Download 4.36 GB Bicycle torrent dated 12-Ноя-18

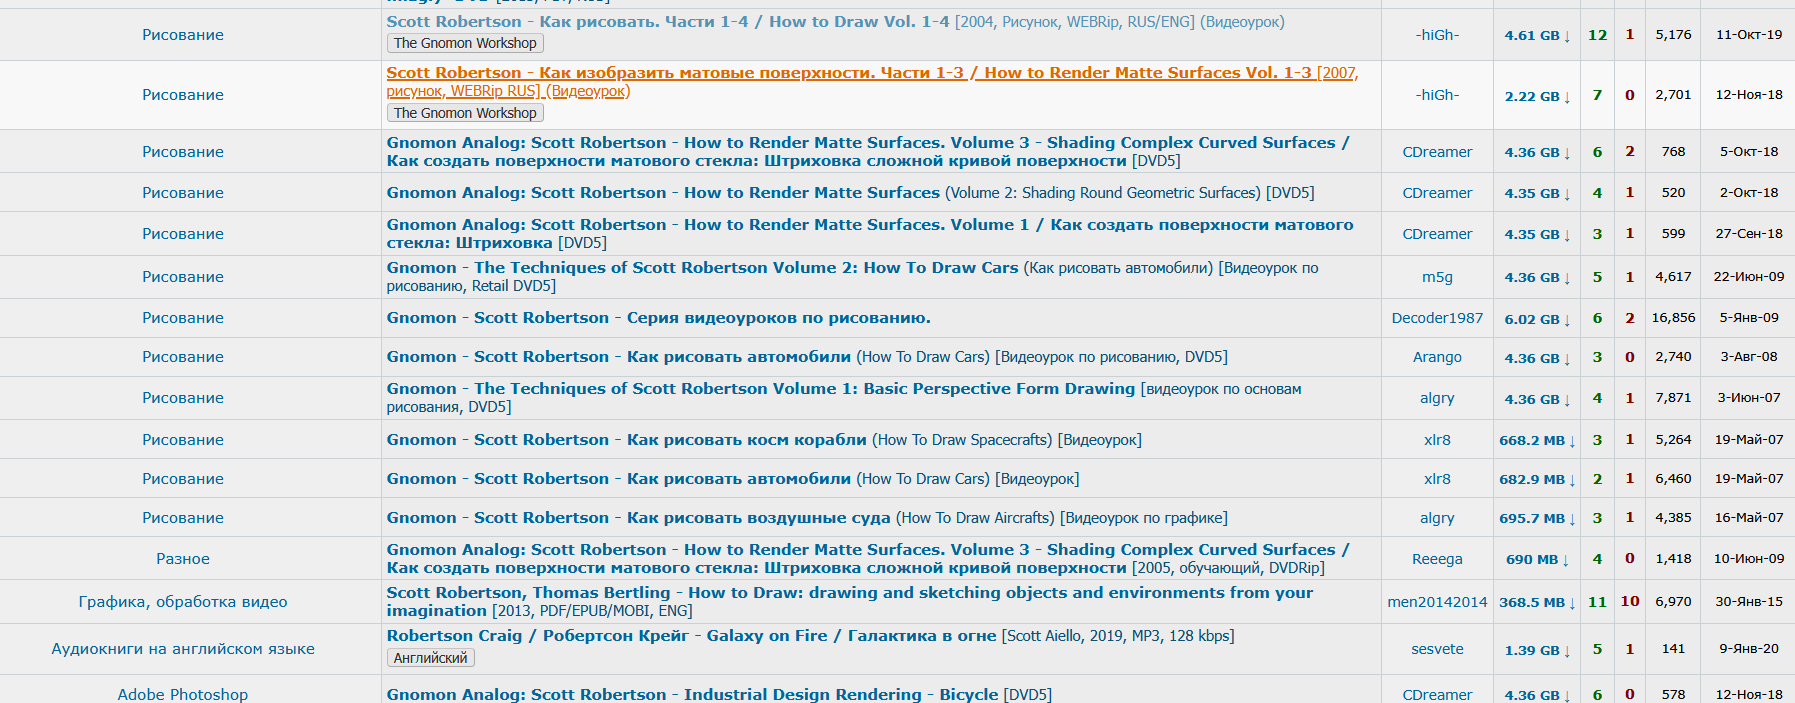tap(1537, 695)
